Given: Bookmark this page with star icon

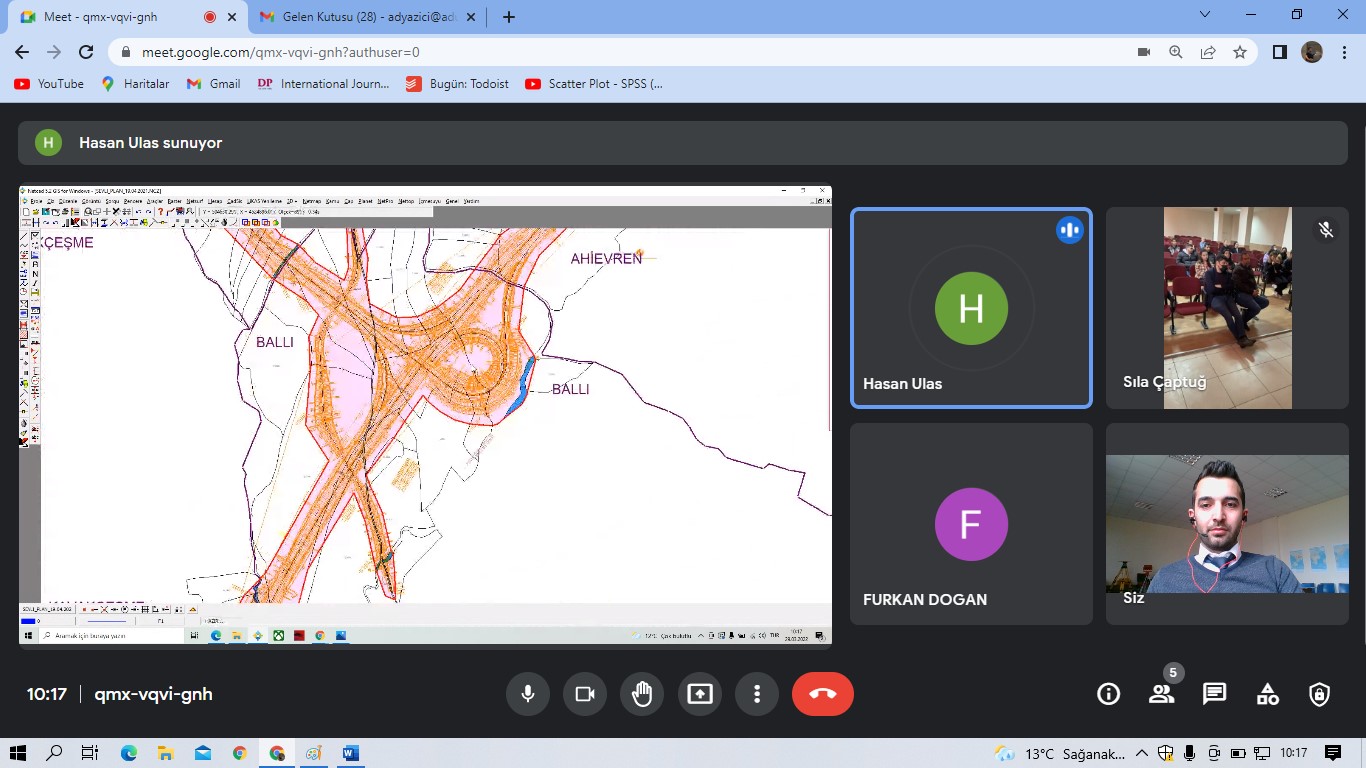Looking at the screenshot, I should (x=1240, y=52).
